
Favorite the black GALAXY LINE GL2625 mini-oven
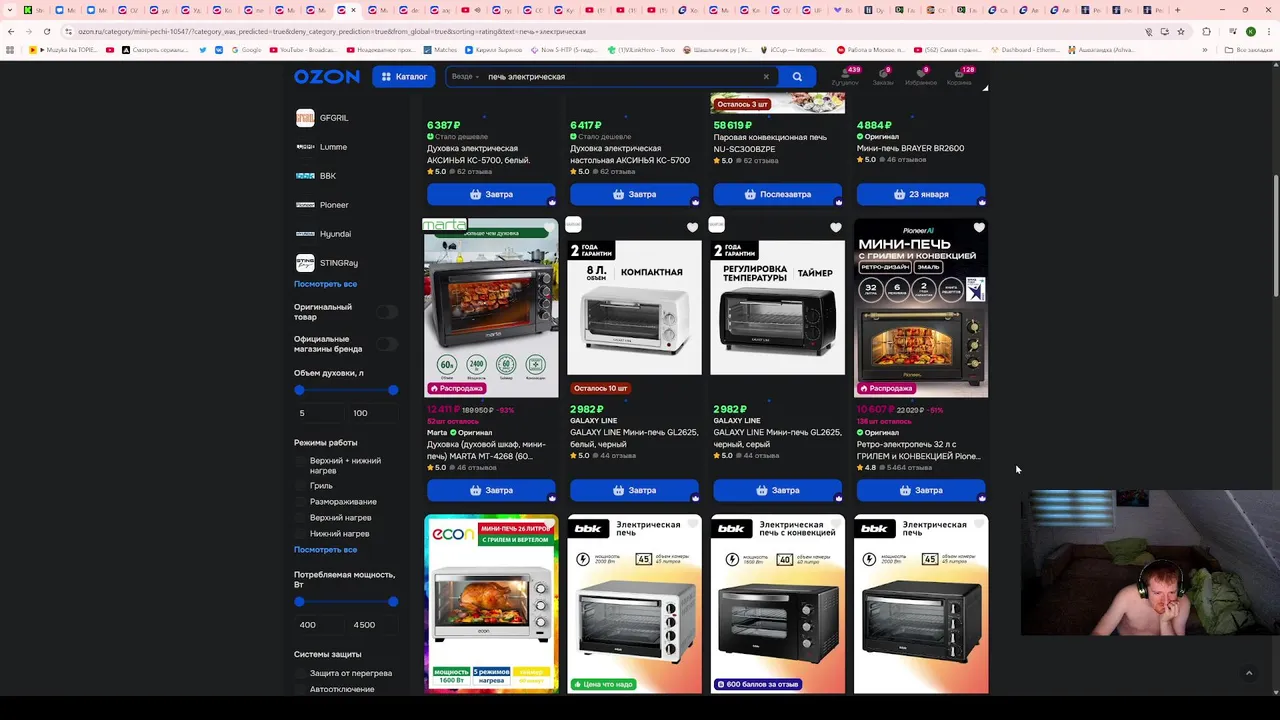pos(835,228)
